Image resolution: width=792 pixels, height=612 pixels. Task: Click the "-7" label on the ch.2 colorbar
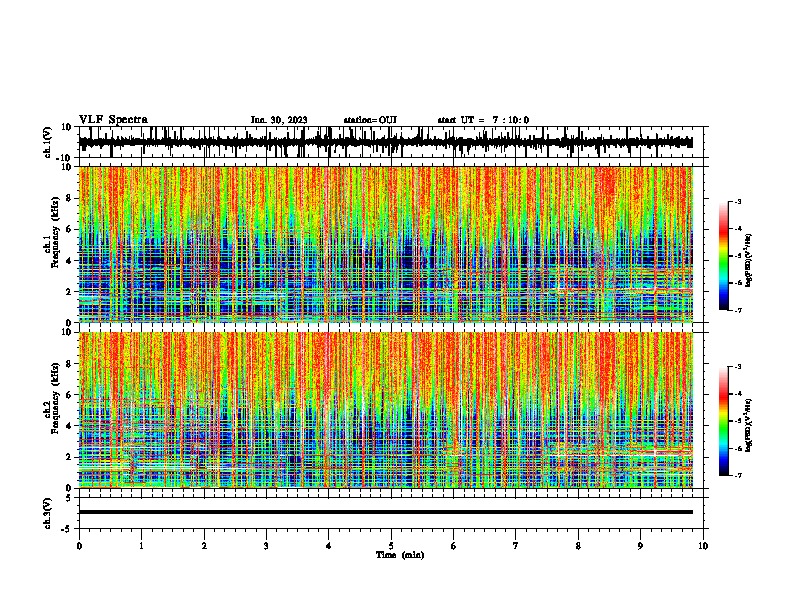pyautogui.click(x=738, y=475)
